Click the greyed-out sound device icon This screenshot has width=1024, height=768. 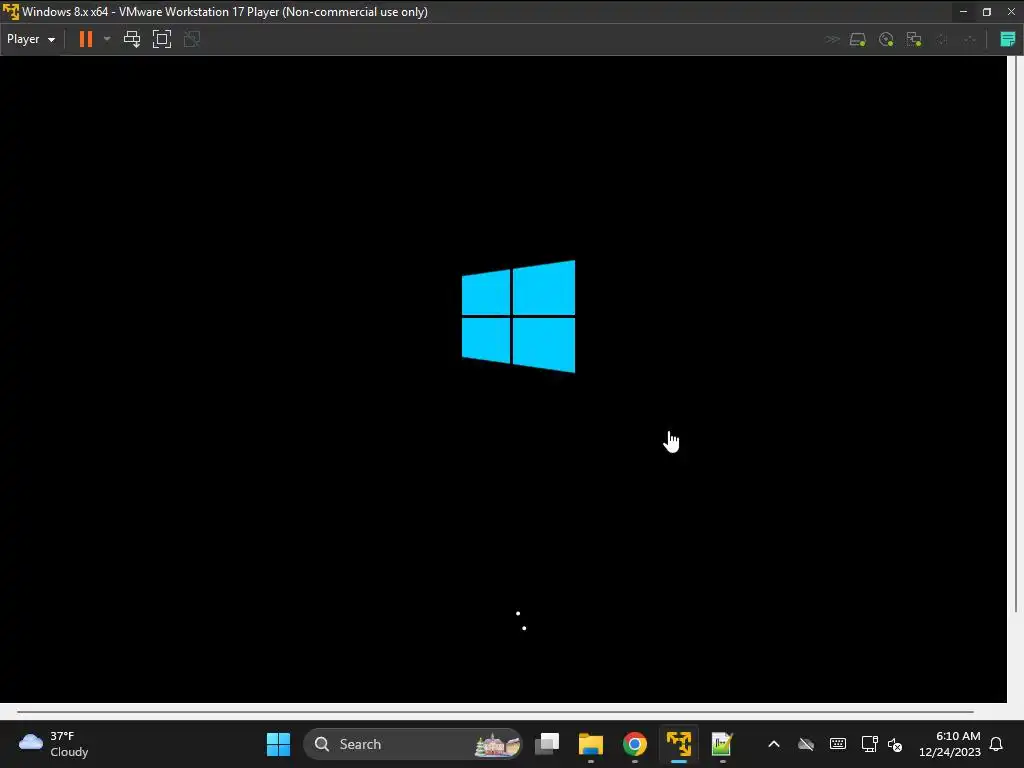[x=942, y=40]
